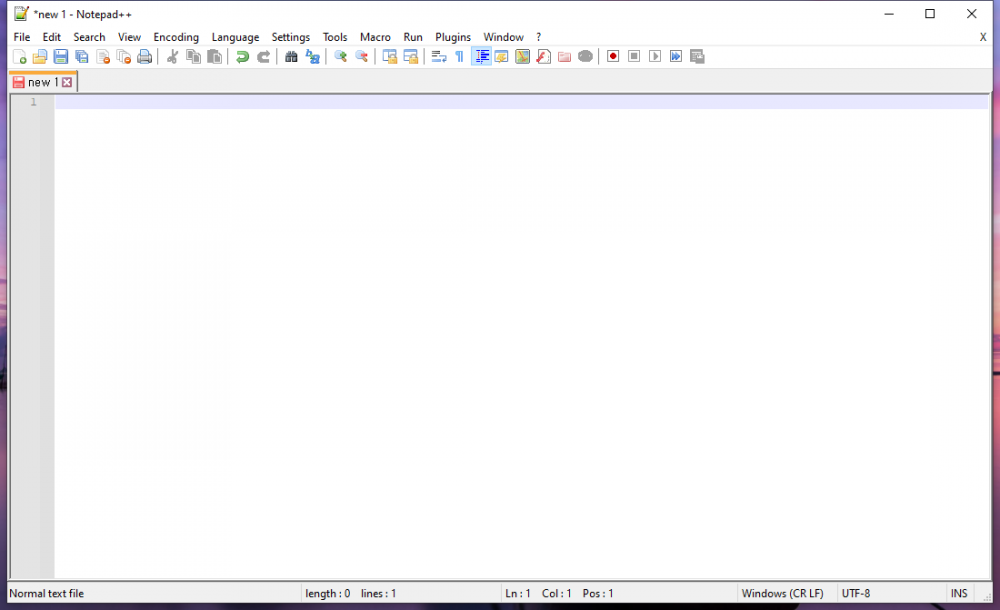This screenshot has width=1000, height=610.
Task: Toggle synchronized vertical scrolling icon
Action: (389, 57)
